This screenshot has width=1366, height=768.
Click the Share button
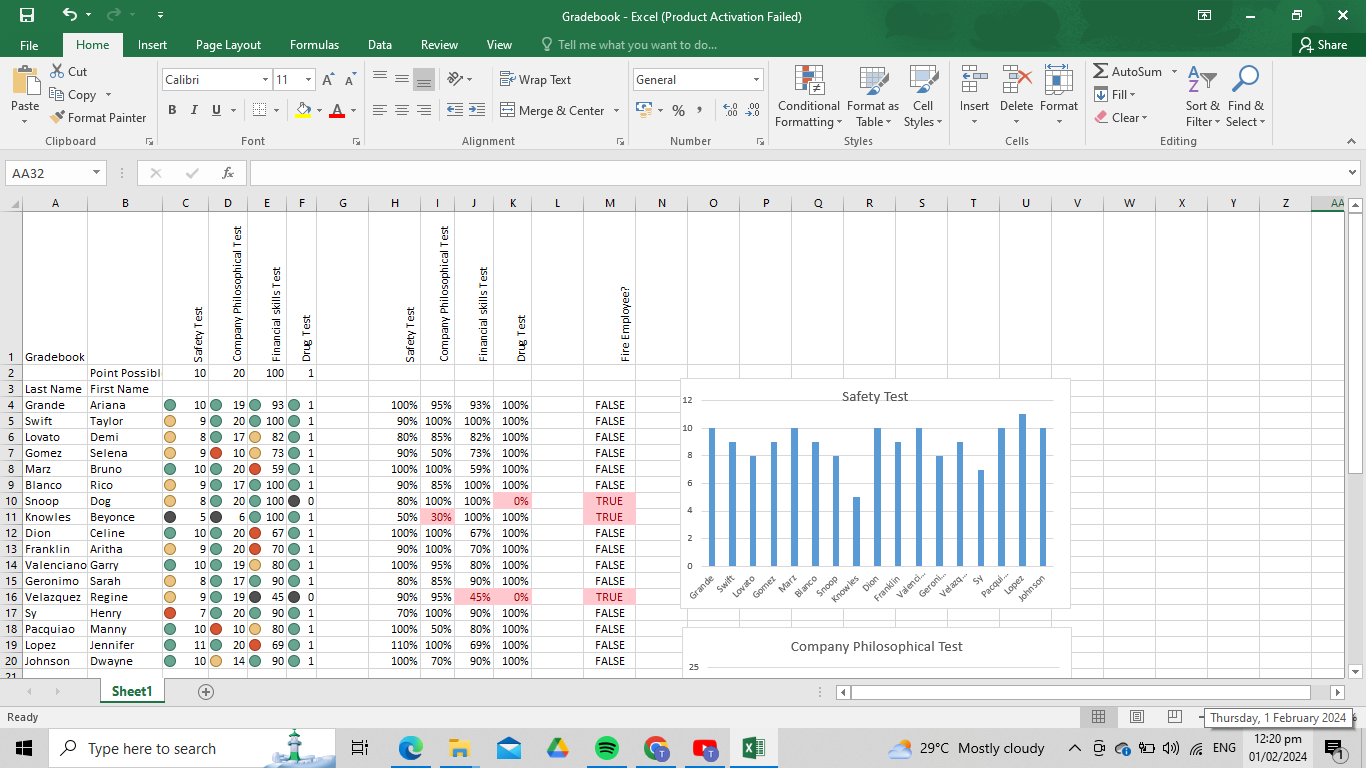pos(1323,45)
